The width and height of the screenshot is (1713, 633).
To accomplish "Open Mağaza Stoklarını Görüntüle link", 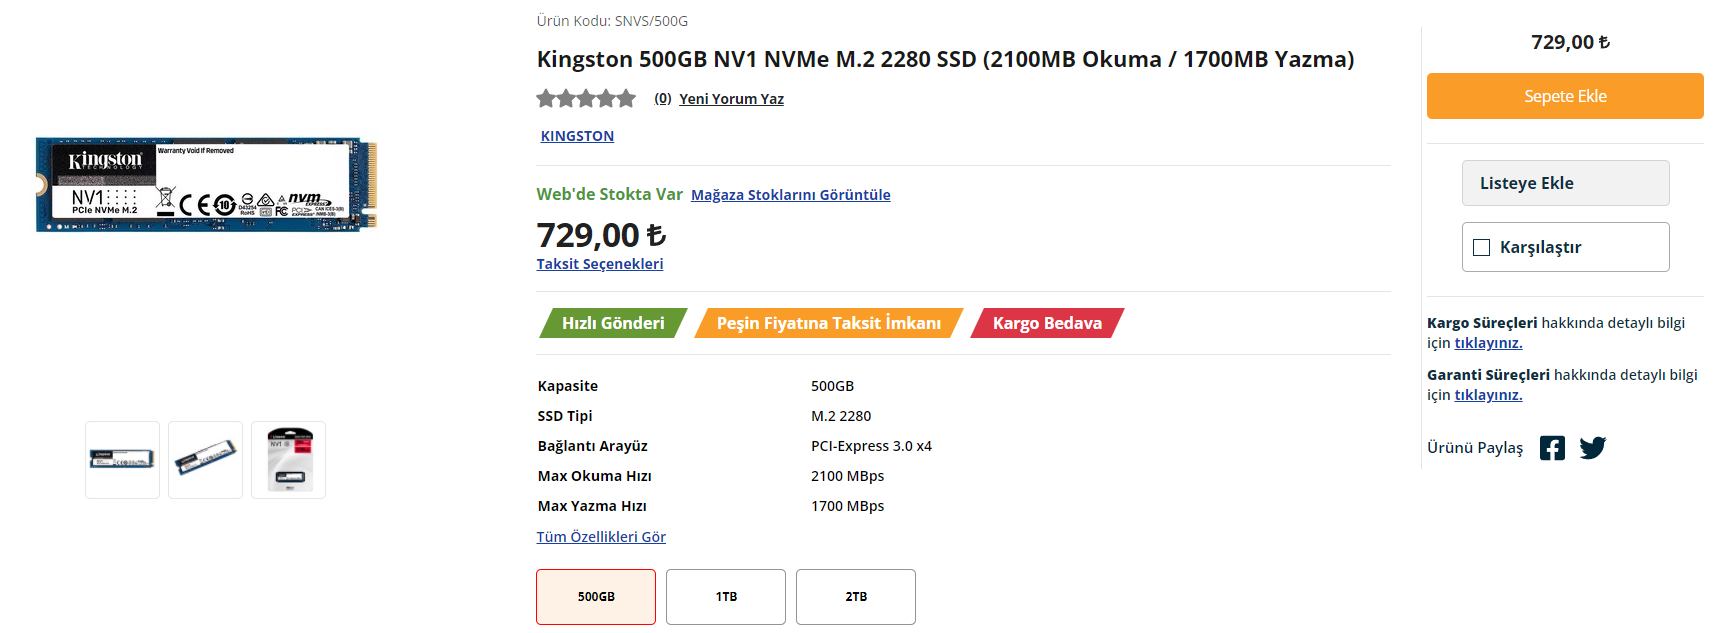I will pyautogui.click(x=791, y=195).
